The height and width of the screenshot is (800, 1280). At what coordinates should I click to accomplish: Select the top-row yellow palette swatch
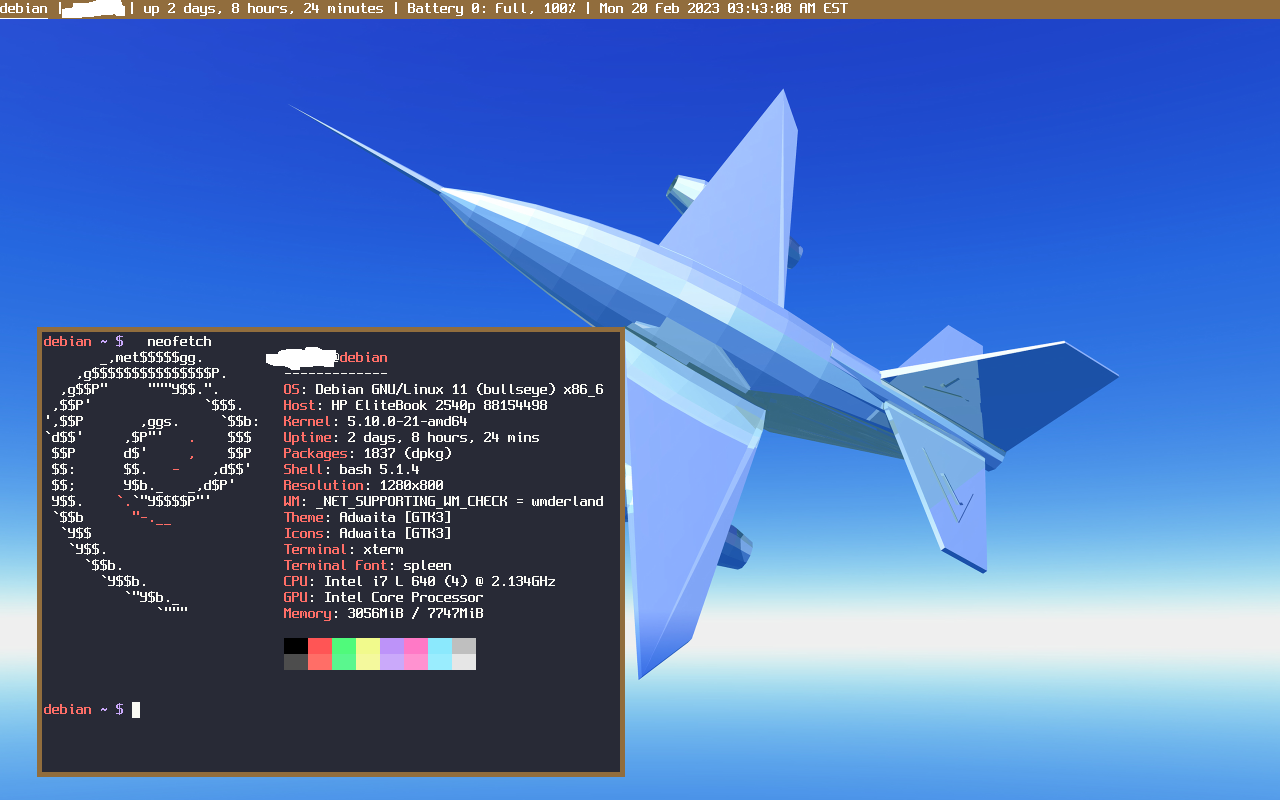[368, 646]
